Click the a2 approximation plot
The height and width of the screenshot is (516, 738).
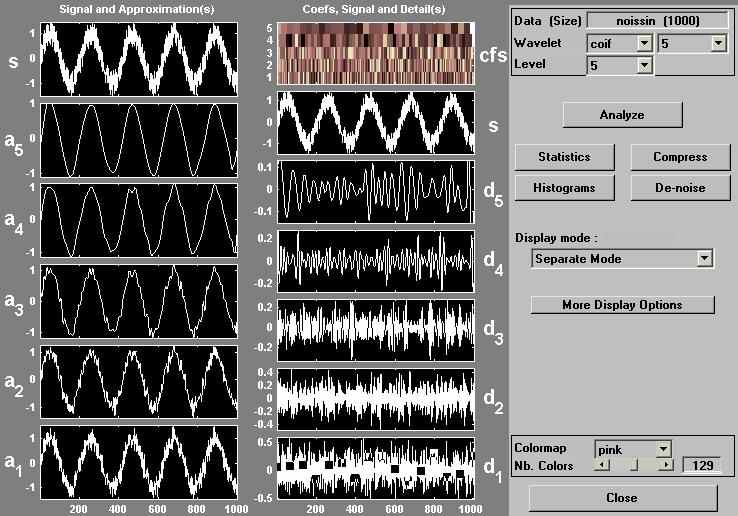pos(139,382)
